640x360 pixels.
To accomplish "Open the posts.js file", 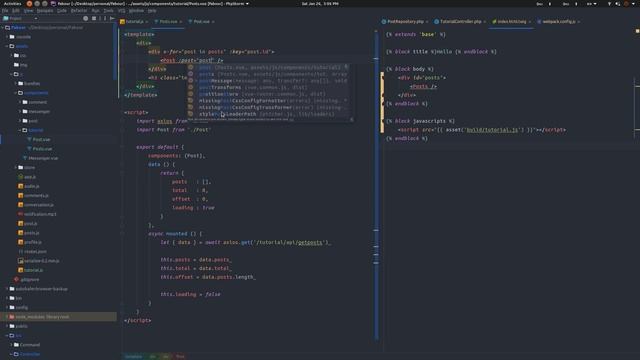I will (x=31, y=233).
